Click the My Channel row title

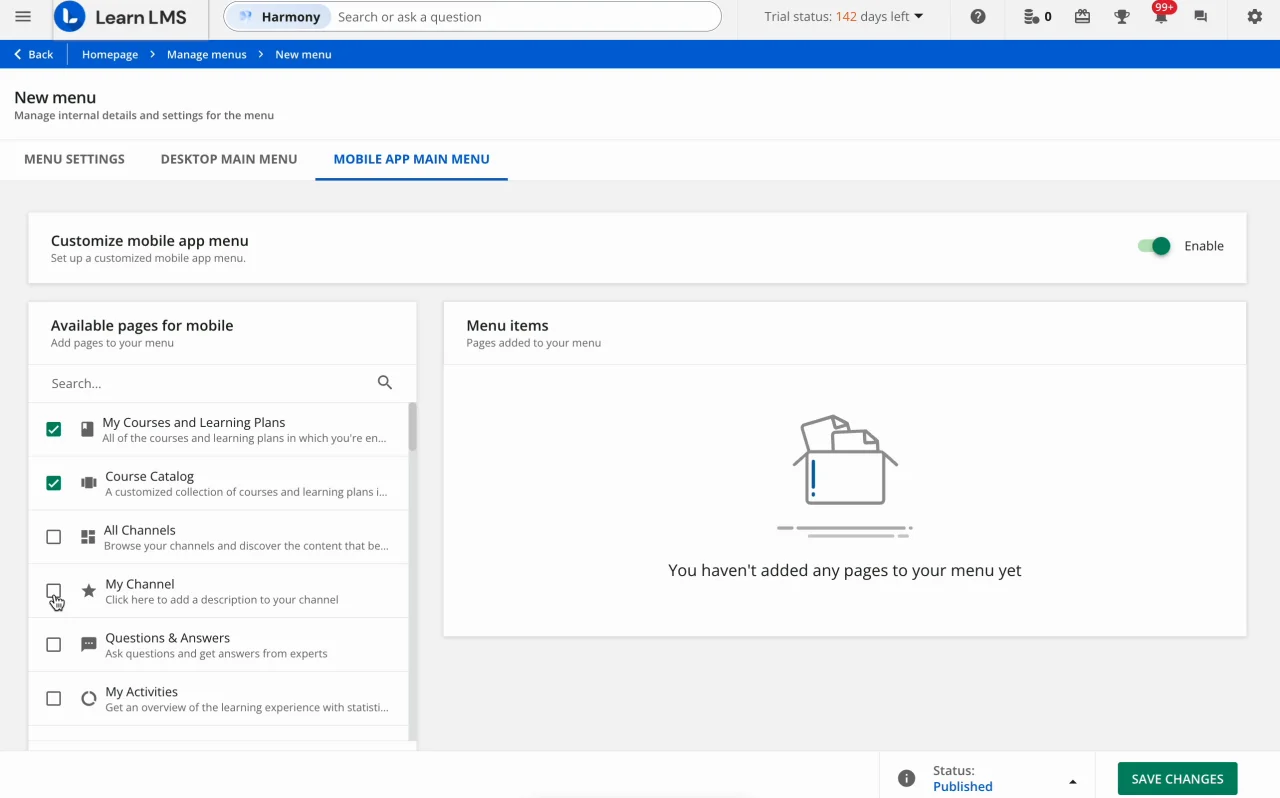pos(140,584)
